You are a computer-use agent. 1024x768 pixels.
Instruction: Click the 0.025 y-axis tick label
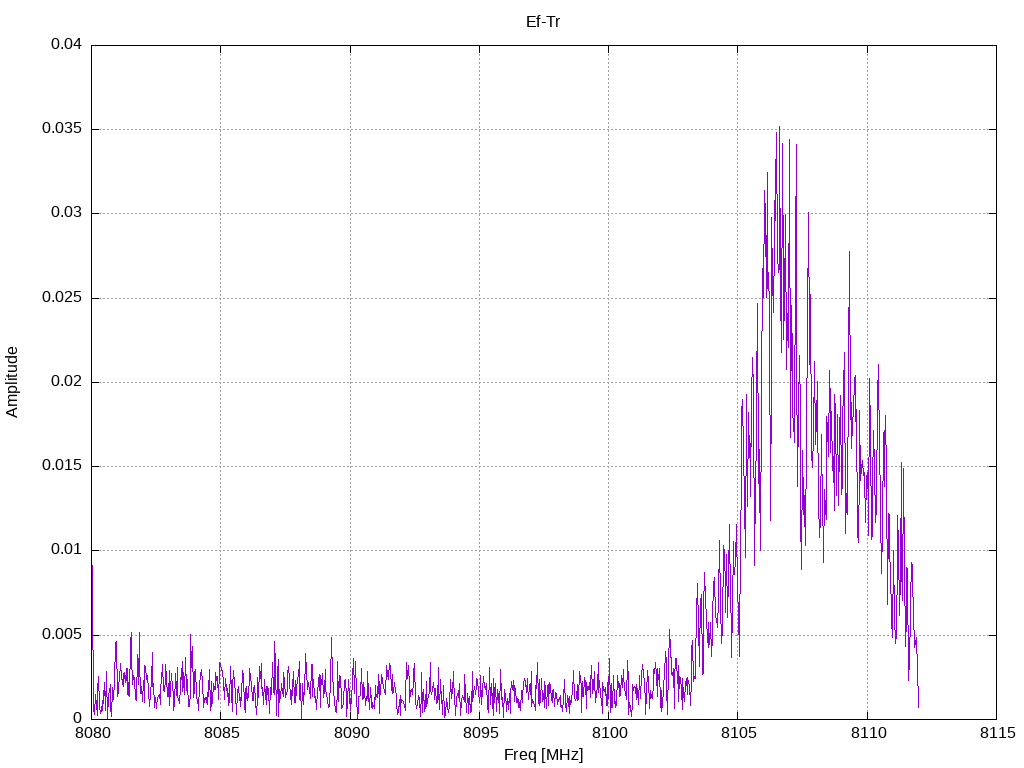click(x=62, y=297)
